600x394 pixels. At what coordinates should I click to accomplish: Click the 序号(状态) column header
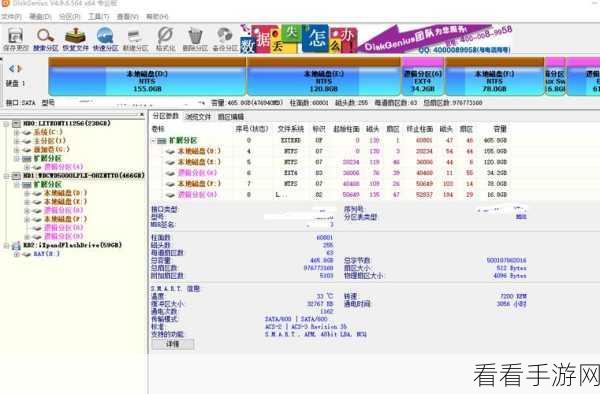pos(252,129)
